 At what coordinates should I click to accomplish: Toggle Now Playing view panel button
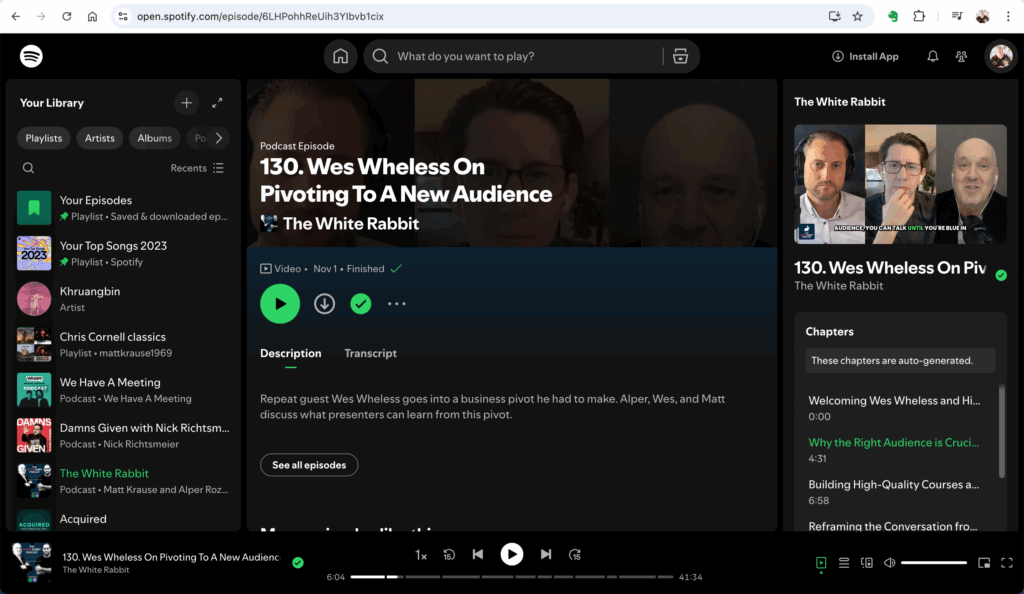pyautogui.click(x=821, y=563)
